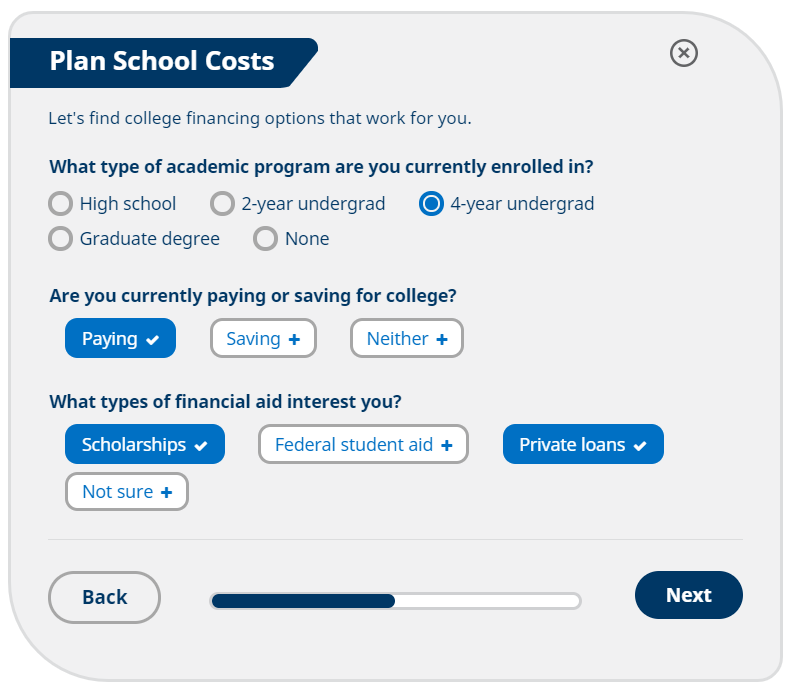Go to the Next step
Image resolution: width=793 pixels, height=700 pixels.
[x=689, y=595]
